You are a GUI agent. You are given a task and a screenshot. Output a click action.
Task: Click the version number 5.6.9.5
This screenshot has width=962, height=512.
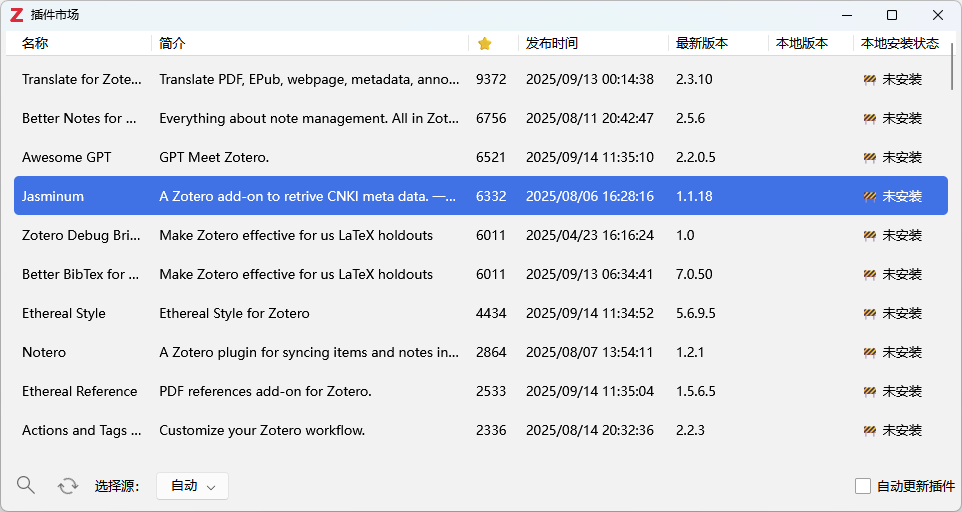pos(696,313)
